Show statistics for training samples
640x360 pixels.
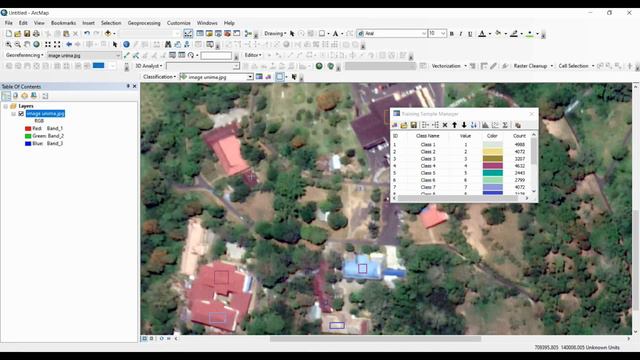click(505, 125)
